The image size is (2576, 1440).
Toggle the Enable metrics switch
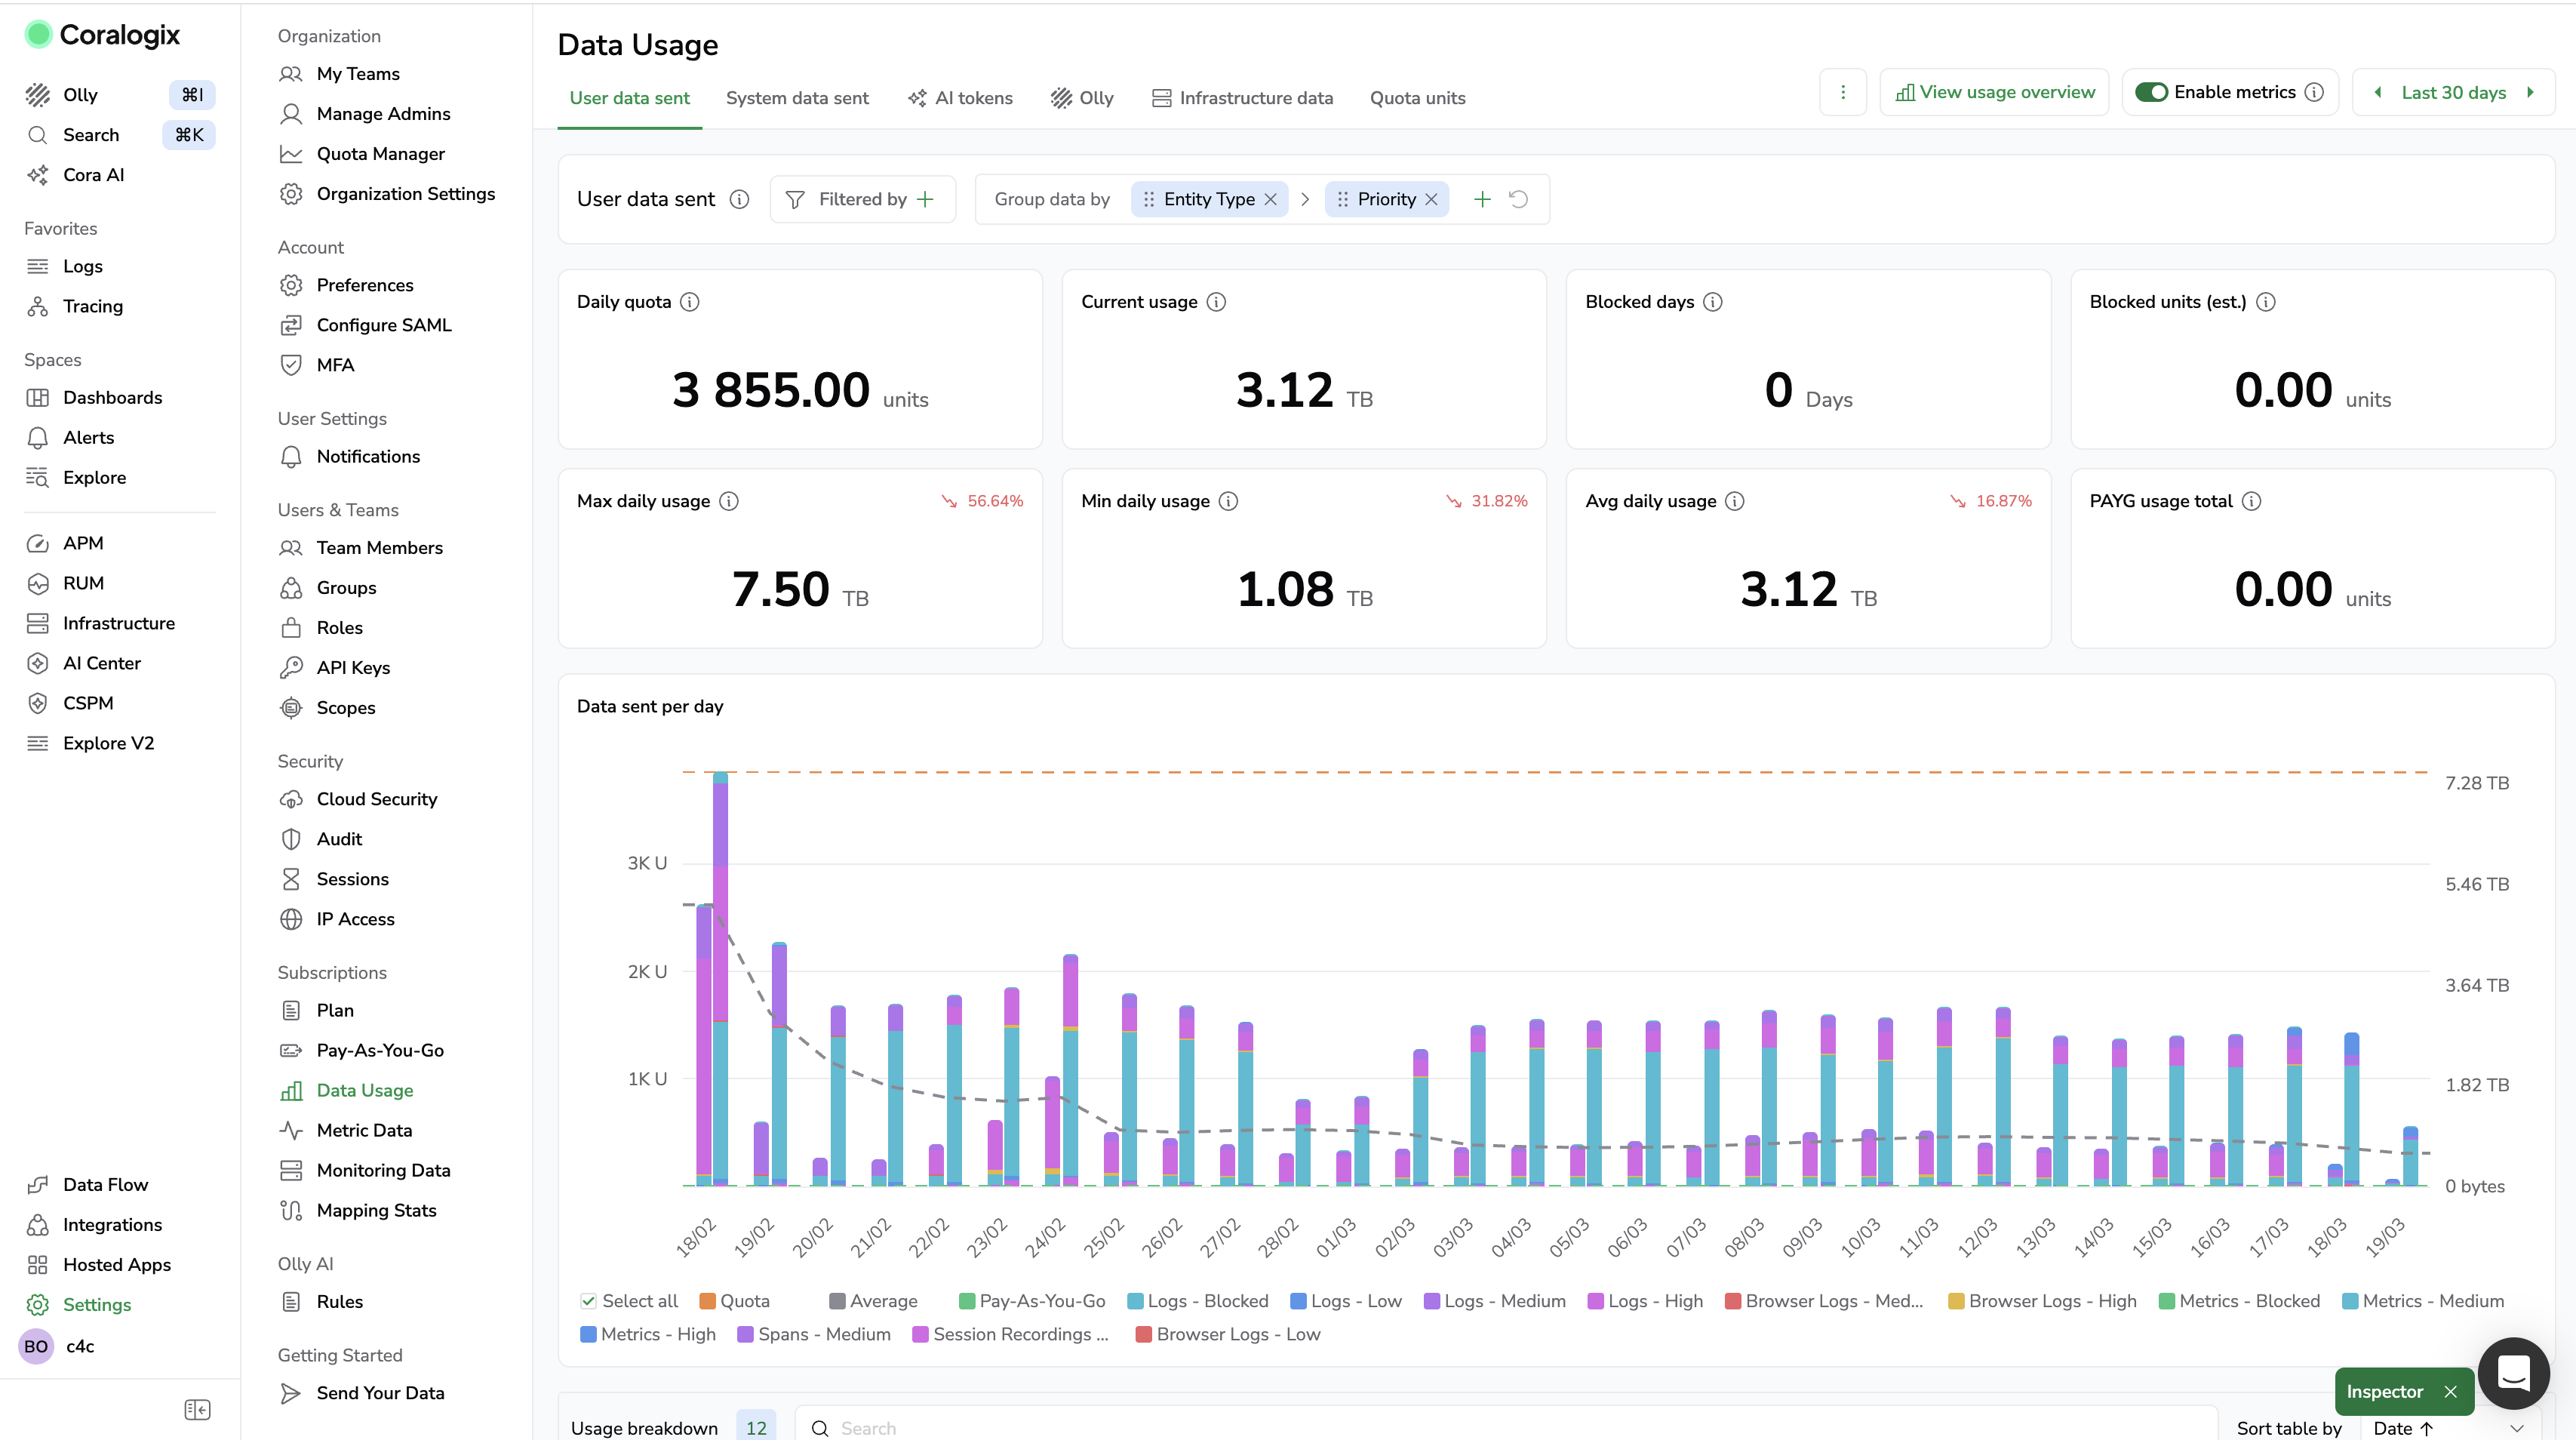pos(2151,92)
